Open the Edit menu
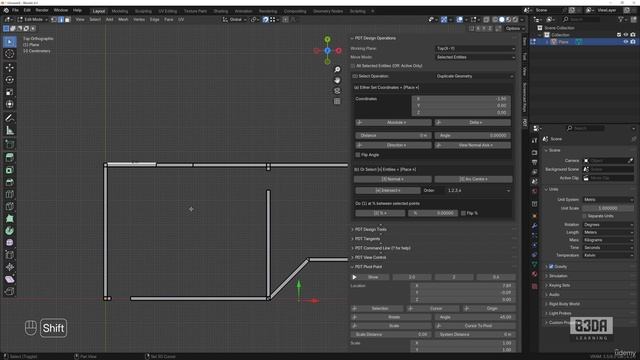The height and width of the screenshot is (360, 640). [x=27, y=10]
